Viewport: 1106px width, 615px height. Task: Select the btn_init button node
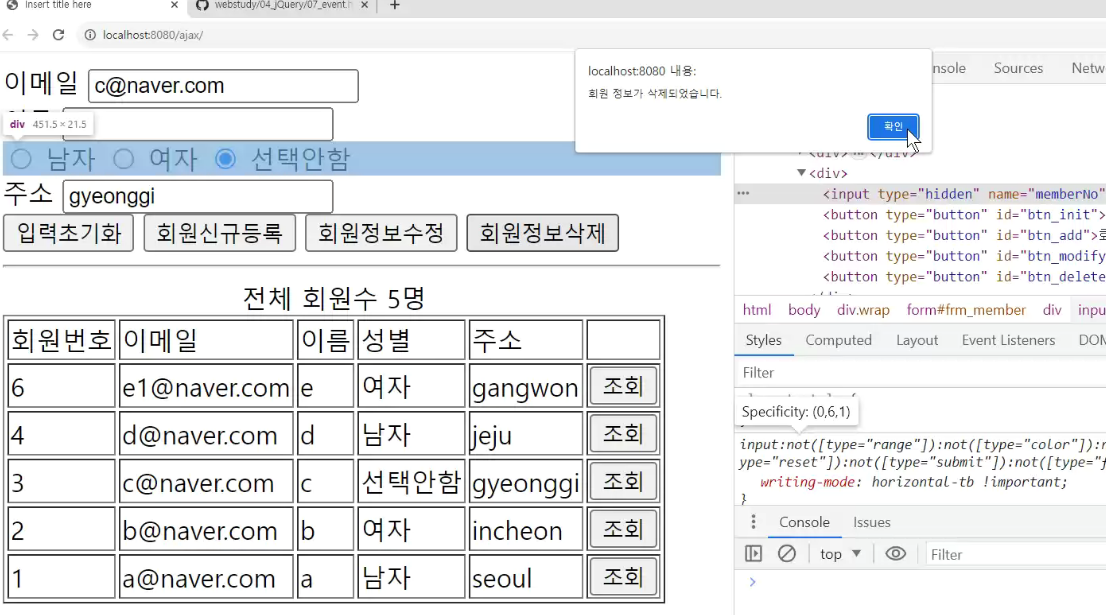tap(964, 214)
